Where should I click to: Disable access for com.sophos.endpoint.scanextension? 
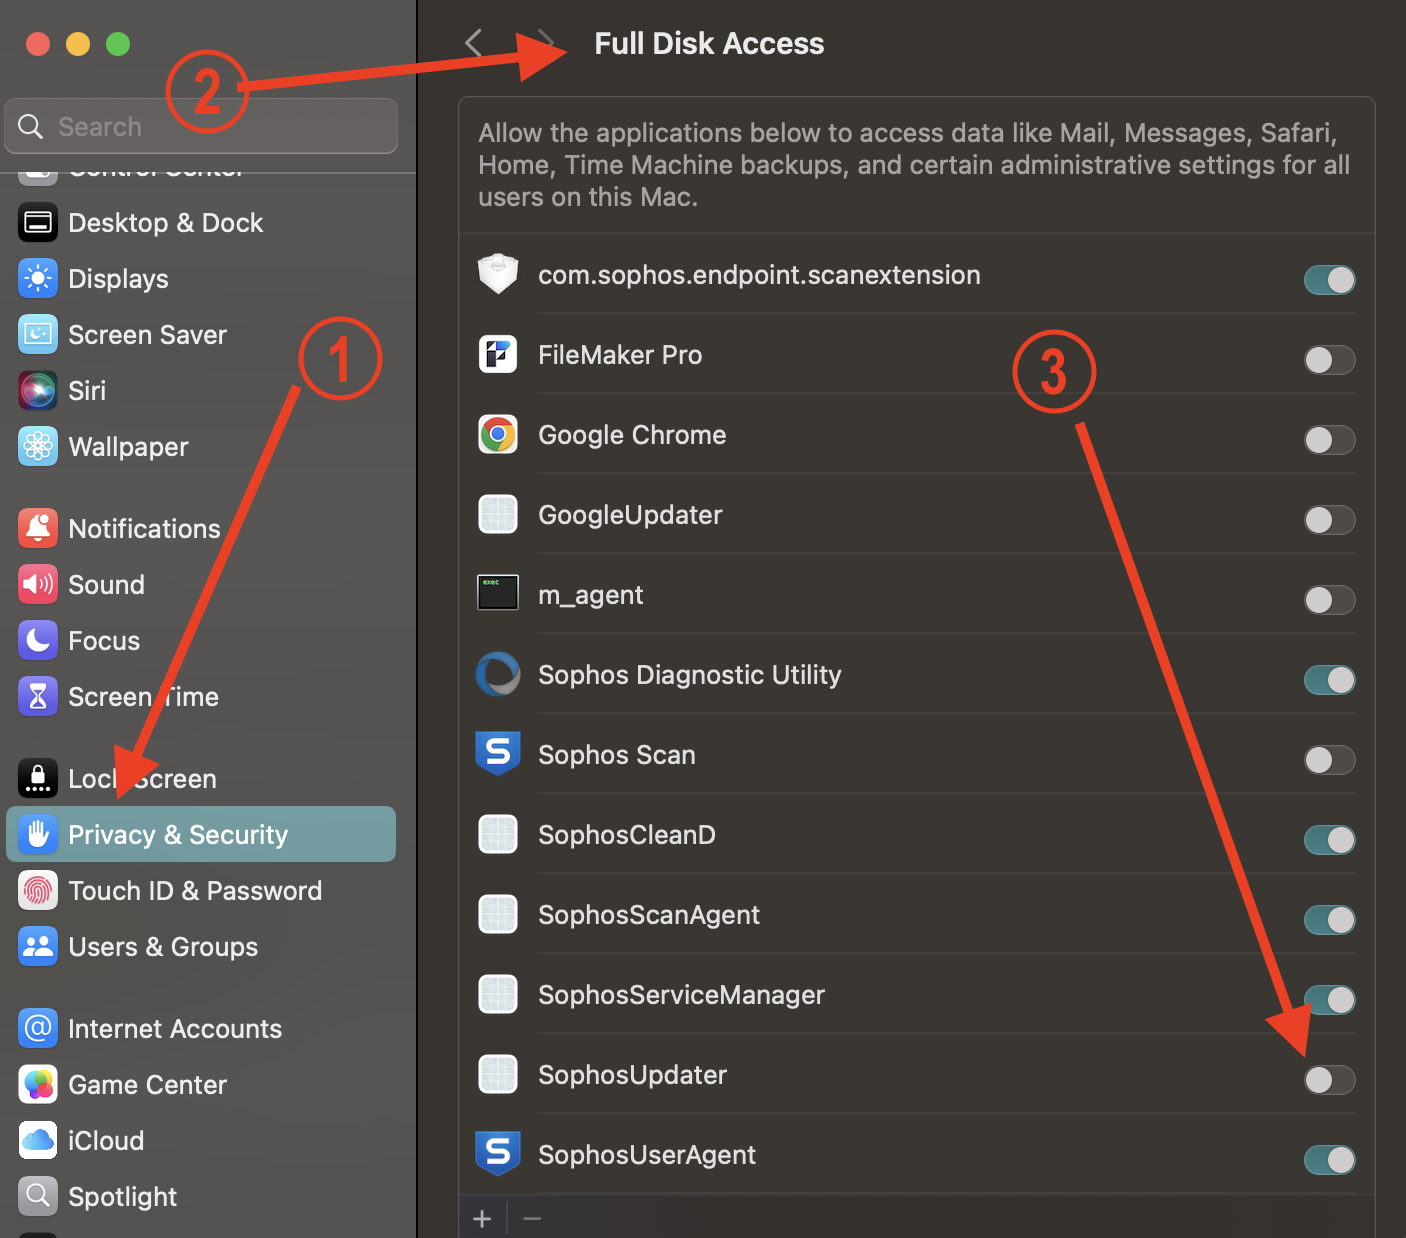[x=1330, y=280]
